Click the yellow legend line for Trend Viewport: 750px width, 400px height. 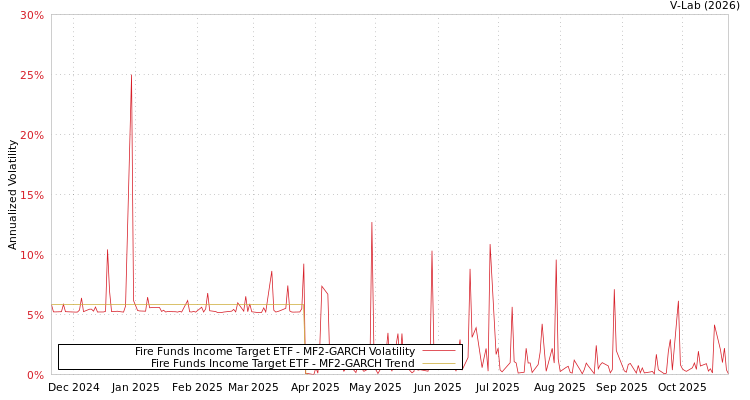pyautogui.click(x=439, y=364)
